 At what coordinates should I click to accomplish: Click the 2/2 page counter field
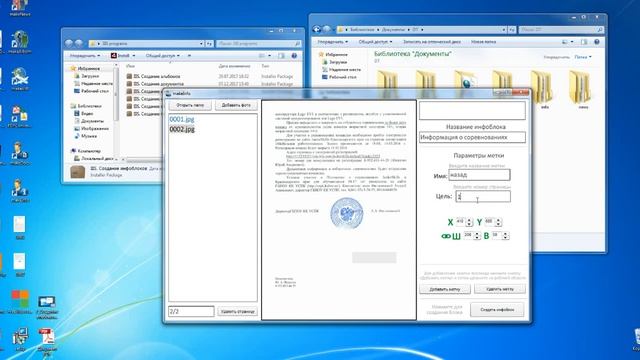point(191,311)
